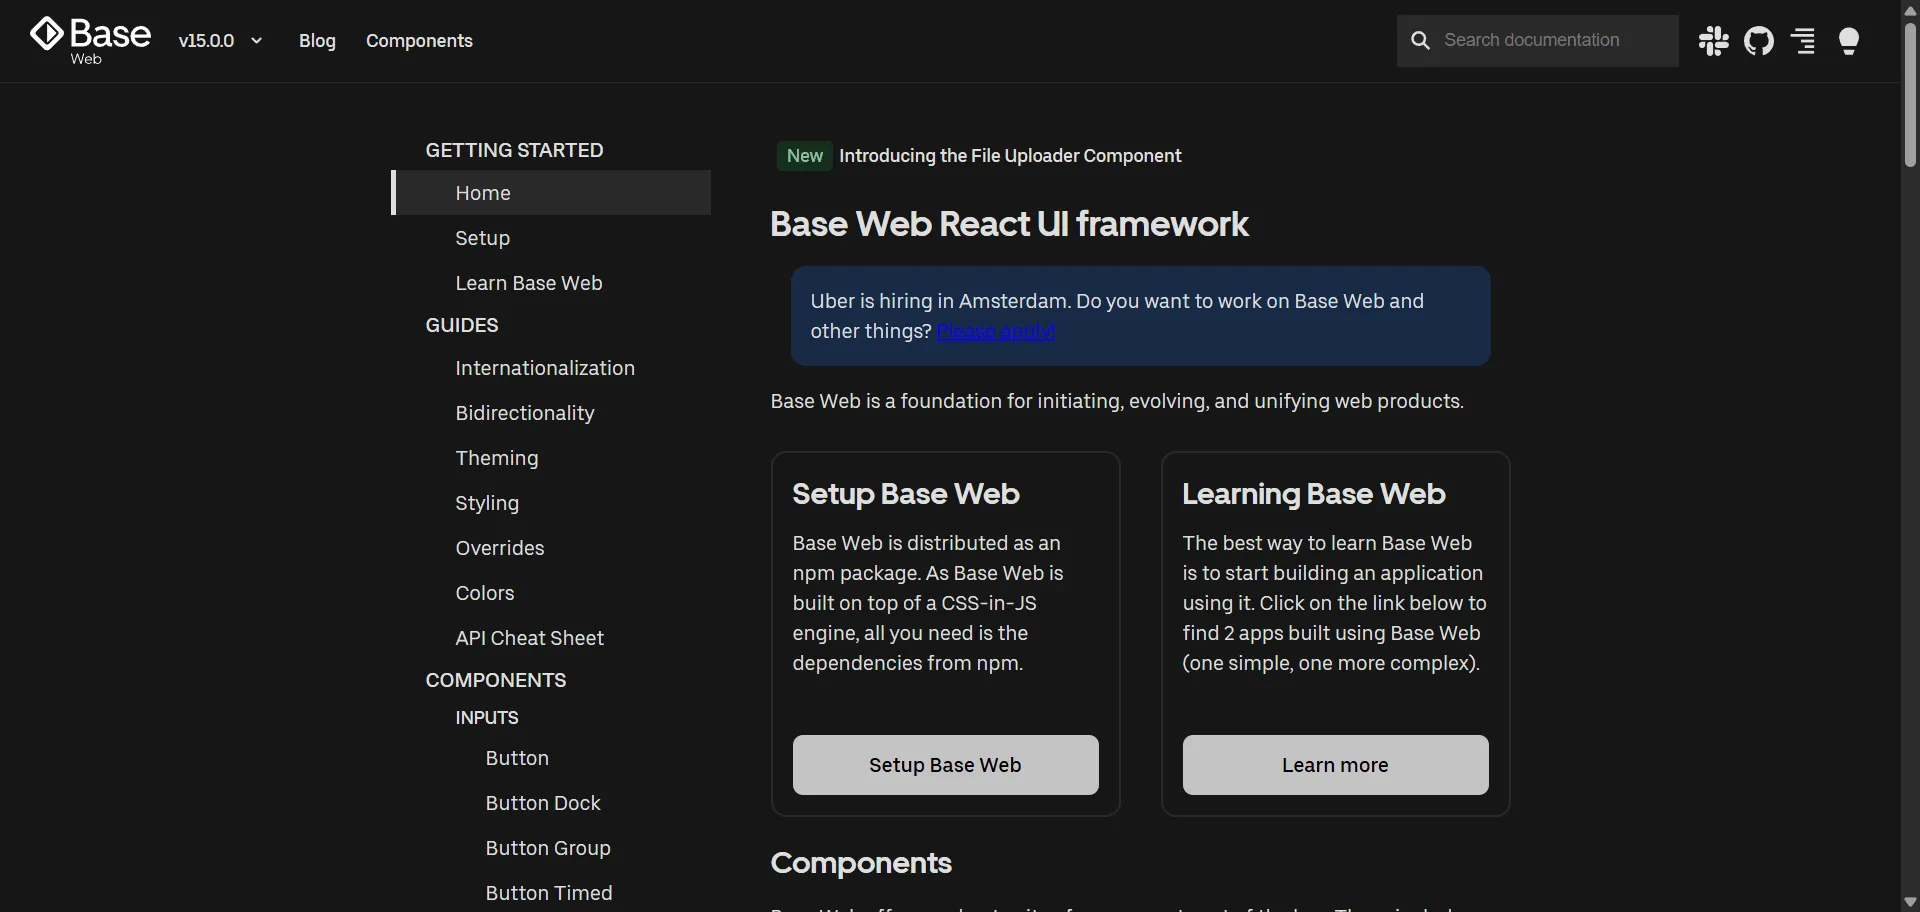Open the Components menu item

[x=419, y=41]
